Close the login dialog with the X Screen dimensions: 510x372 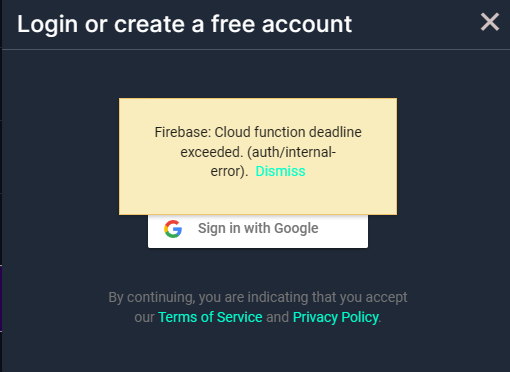(490, 22)
